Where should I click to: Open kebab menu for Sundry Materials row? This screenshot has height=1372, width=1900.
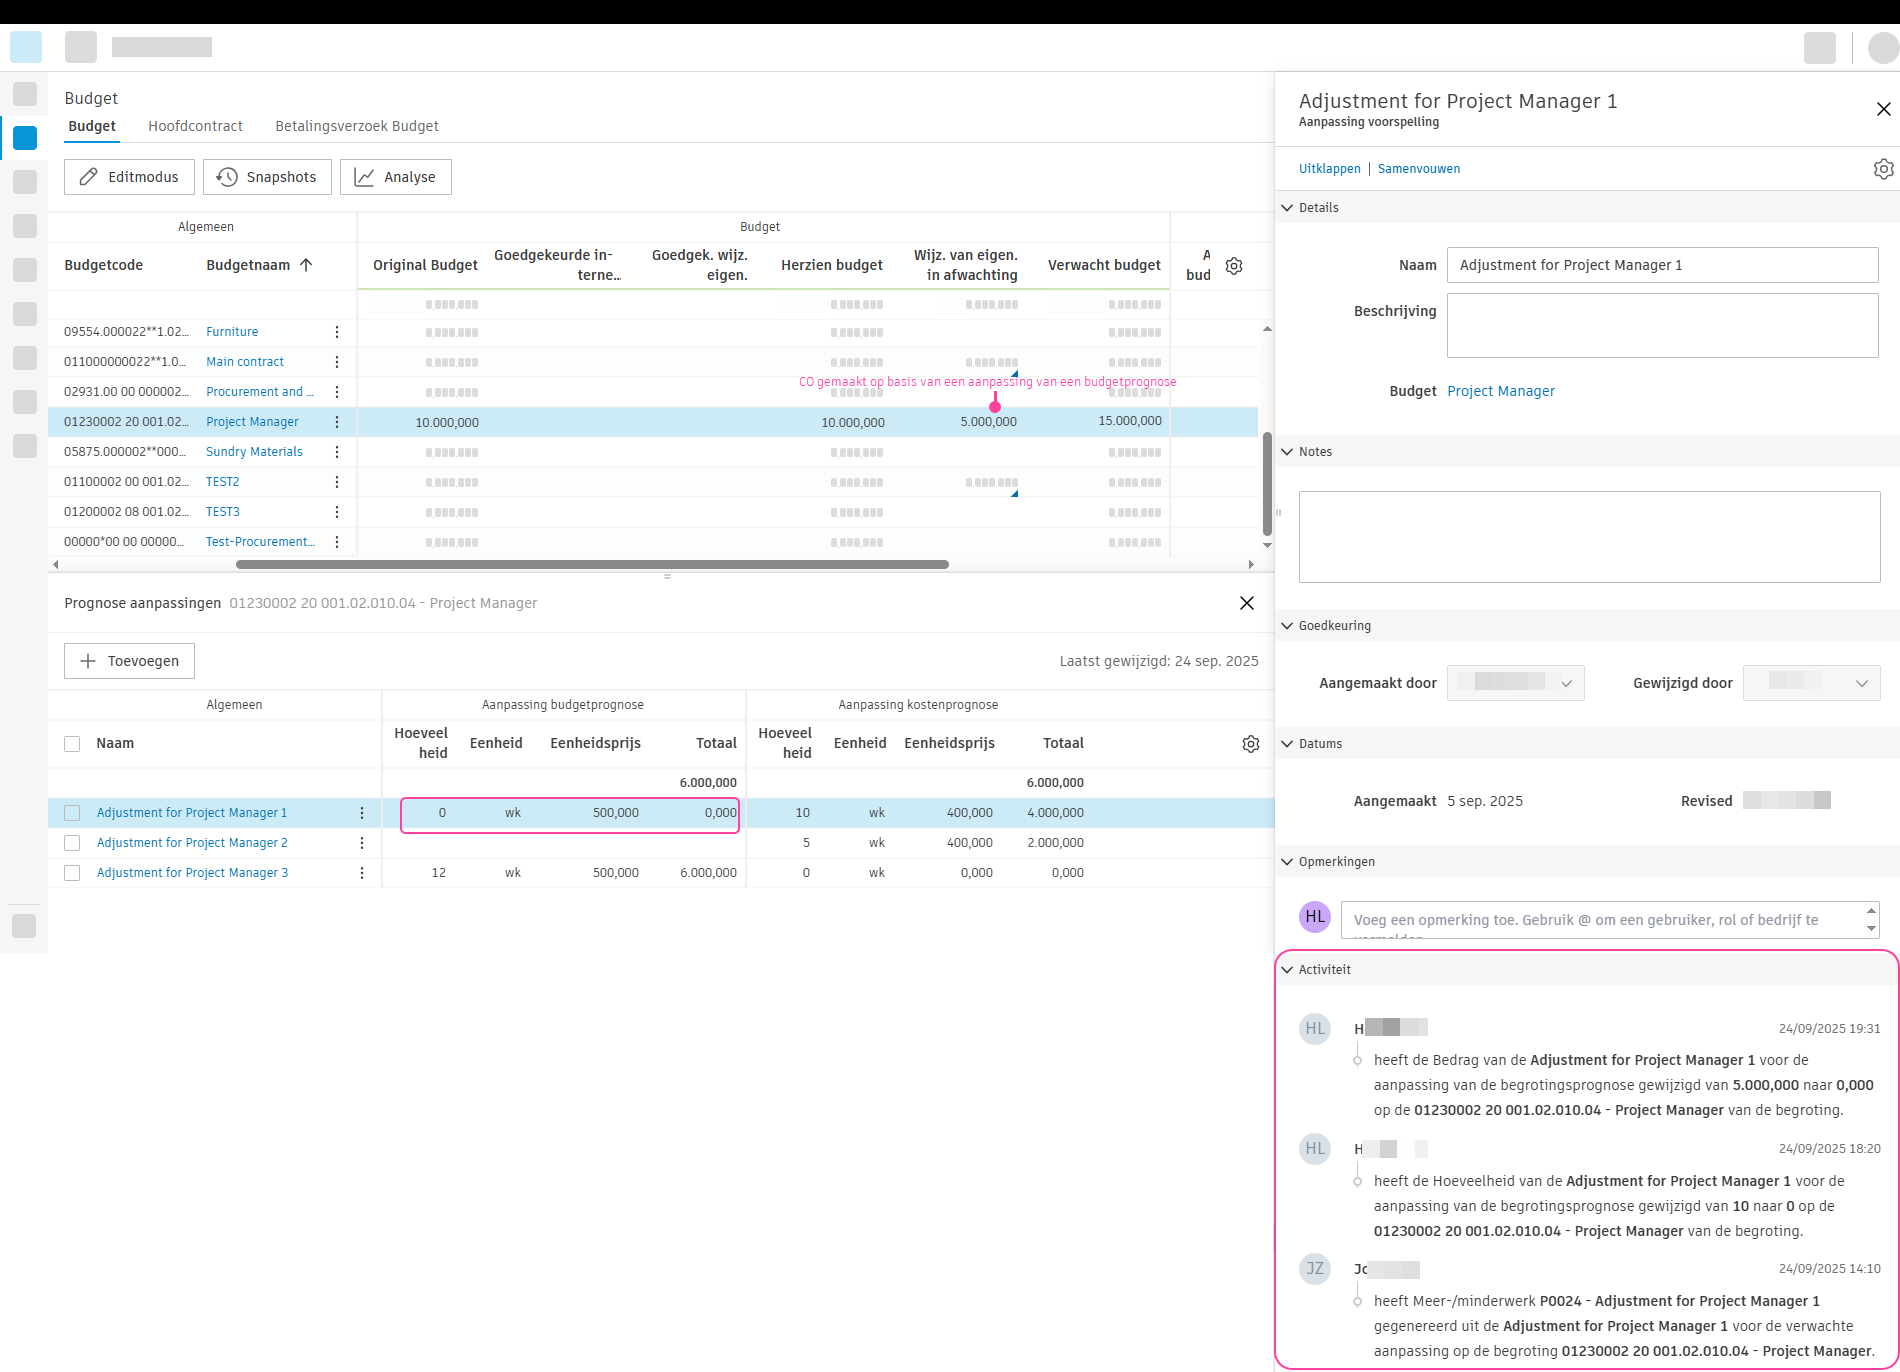click(x=337, y=452)
